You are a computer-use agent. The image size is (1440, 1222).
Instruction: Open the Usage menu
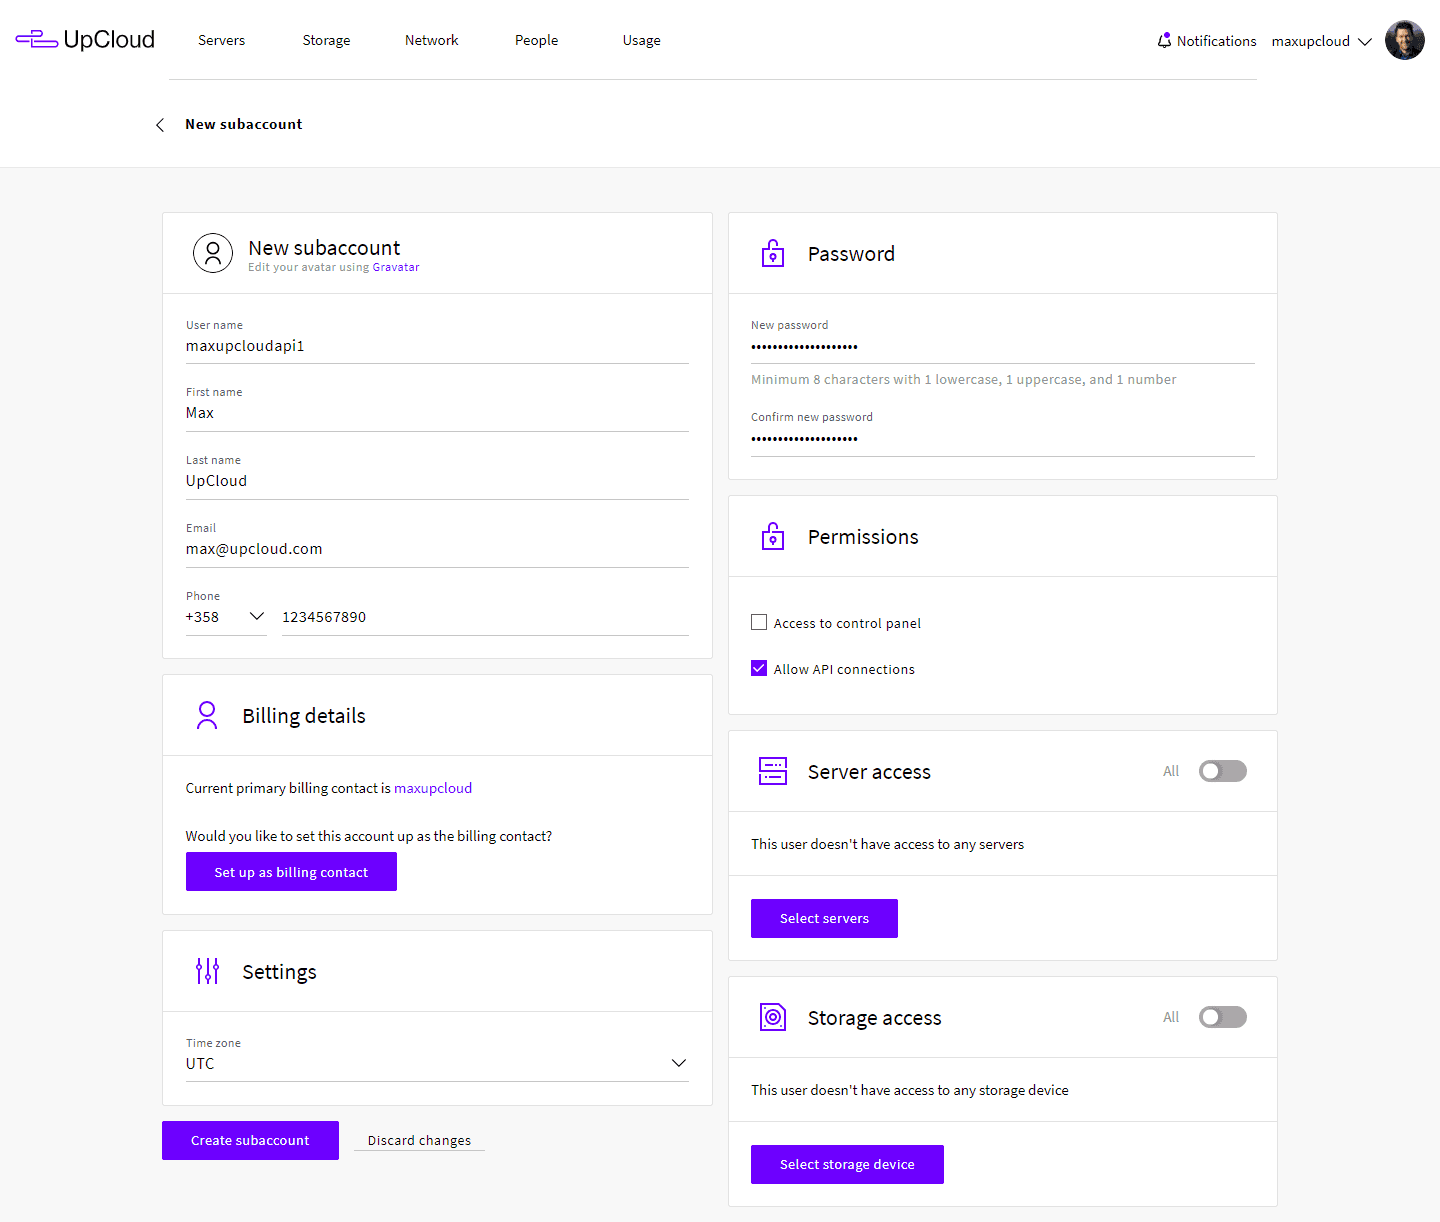pyautogui.click(x=642, y=41)
